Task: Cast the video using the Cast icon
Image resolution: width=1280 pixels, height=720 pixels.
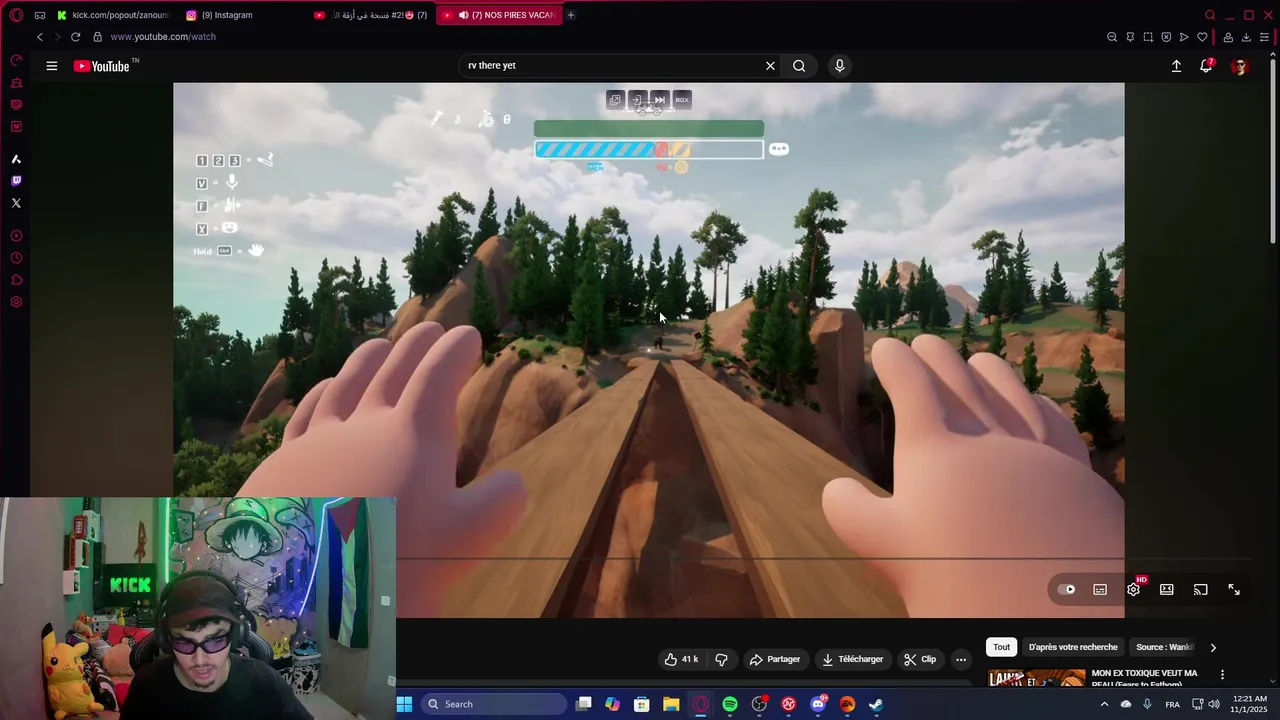Action: coord(1201,590)
